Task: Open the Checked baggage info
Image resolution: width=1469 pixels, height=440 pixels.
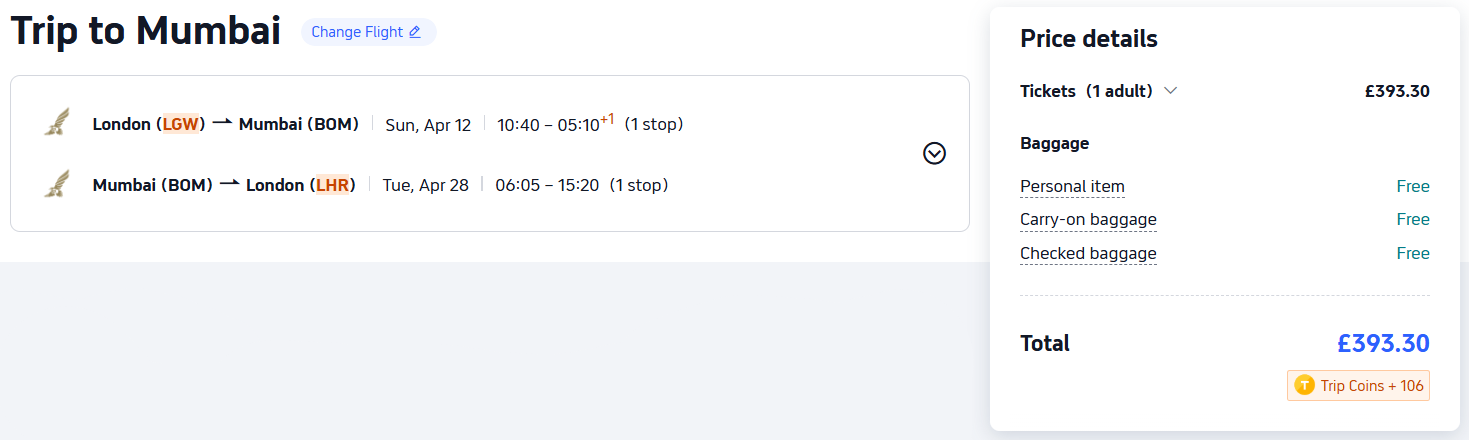Action: pyautogui.click(x=1088, y=254)
